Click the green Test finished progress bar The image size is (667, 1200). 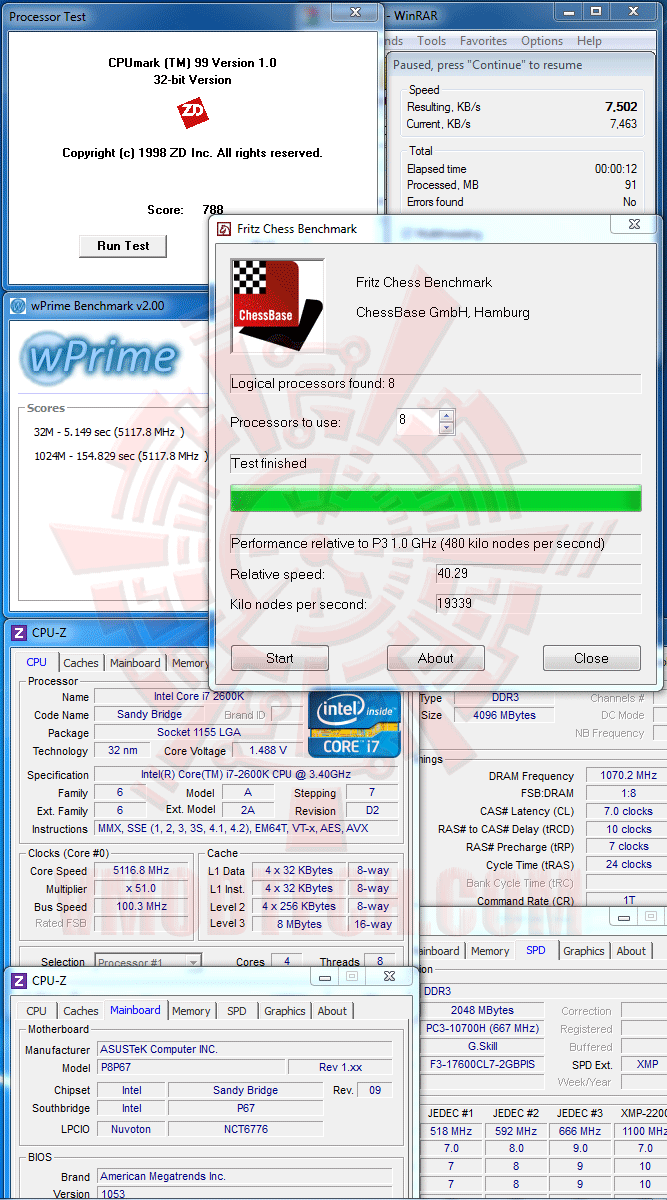point(435,498)
